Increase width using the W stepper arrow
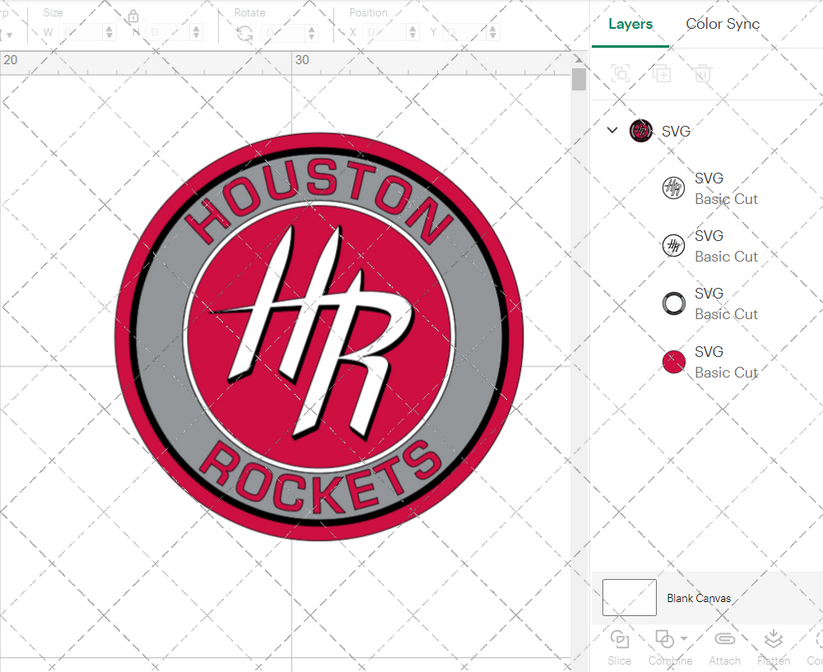The image size is (823, 672). point(110,27)
